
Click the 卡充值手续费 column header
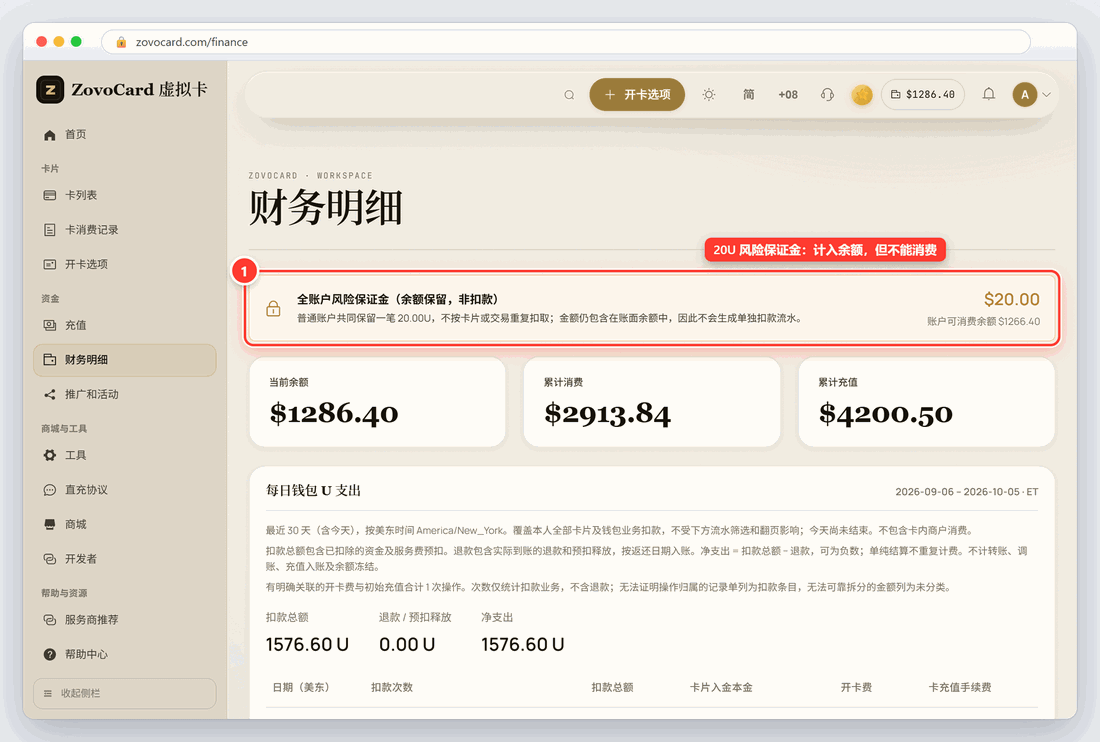pos(960,687)
